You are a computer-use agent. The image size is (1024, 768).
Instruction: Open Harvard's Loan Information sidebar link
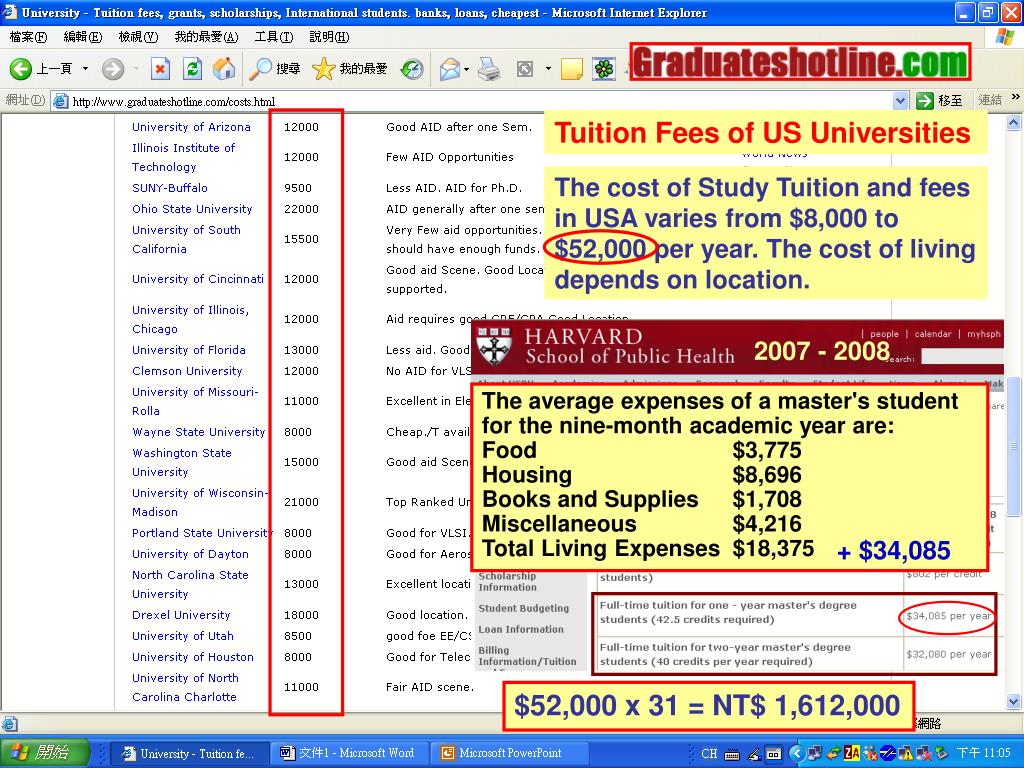(x=521, y=630)
